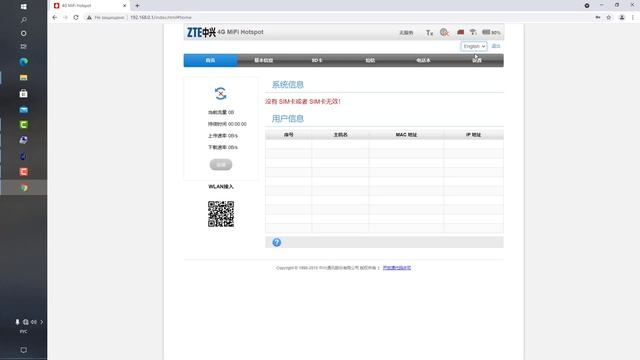Go back with the browser back arrow

click(55, 18)
